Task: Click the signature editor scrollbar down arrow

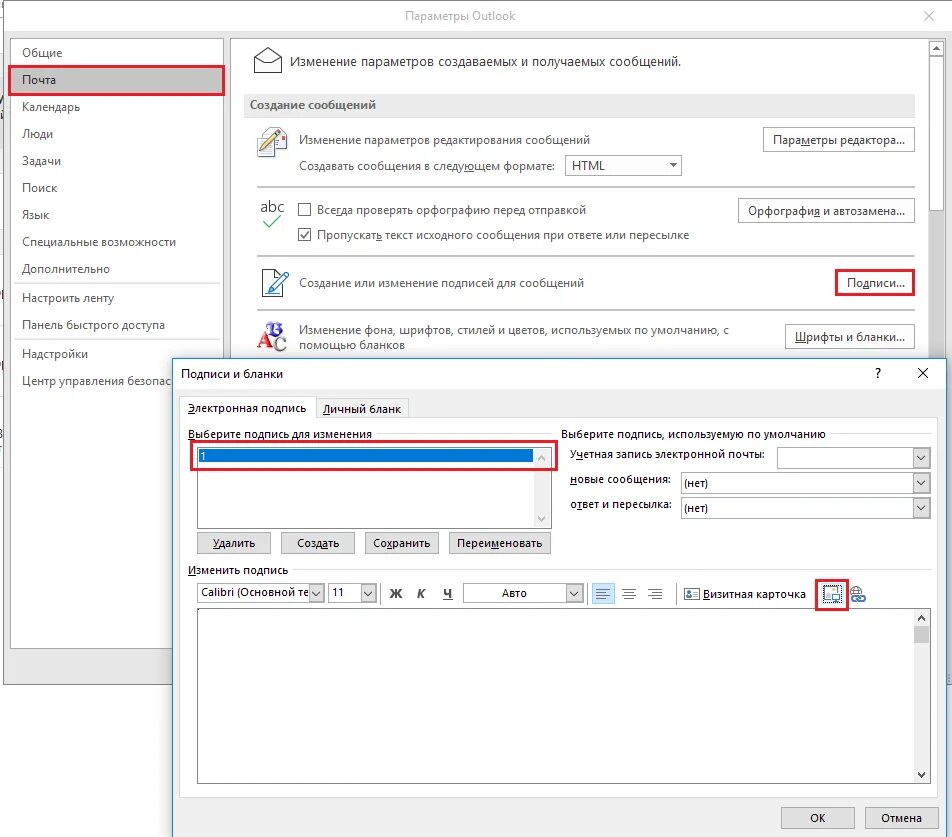Action: (x=922, y=774)
